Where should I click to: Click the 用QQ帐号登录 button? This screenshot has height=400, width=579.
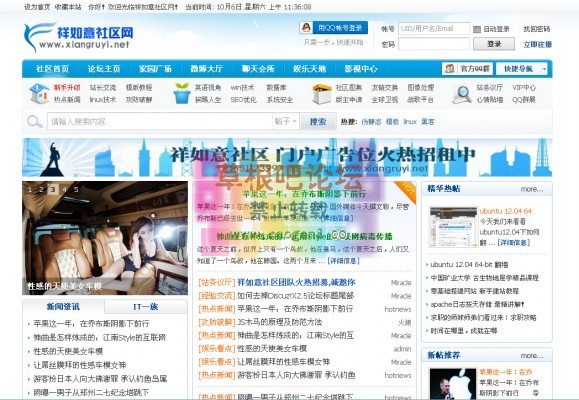coord(333,28)
